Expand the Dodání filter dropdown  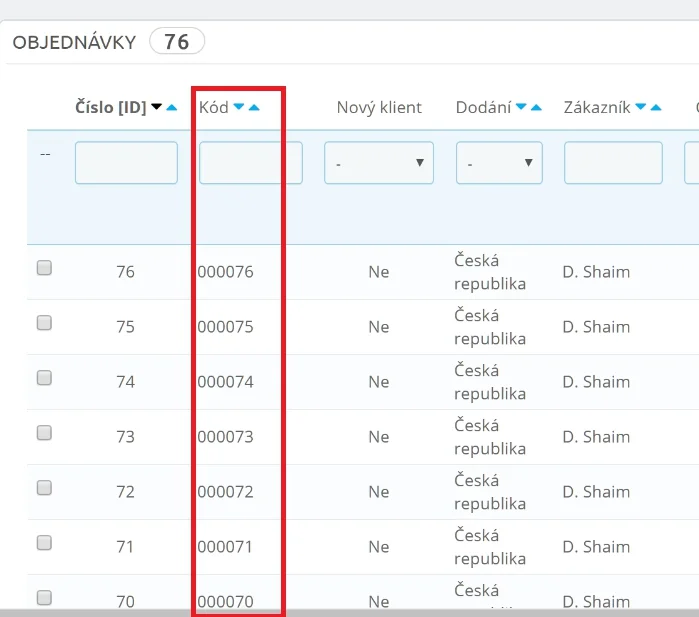pos(499,163)
